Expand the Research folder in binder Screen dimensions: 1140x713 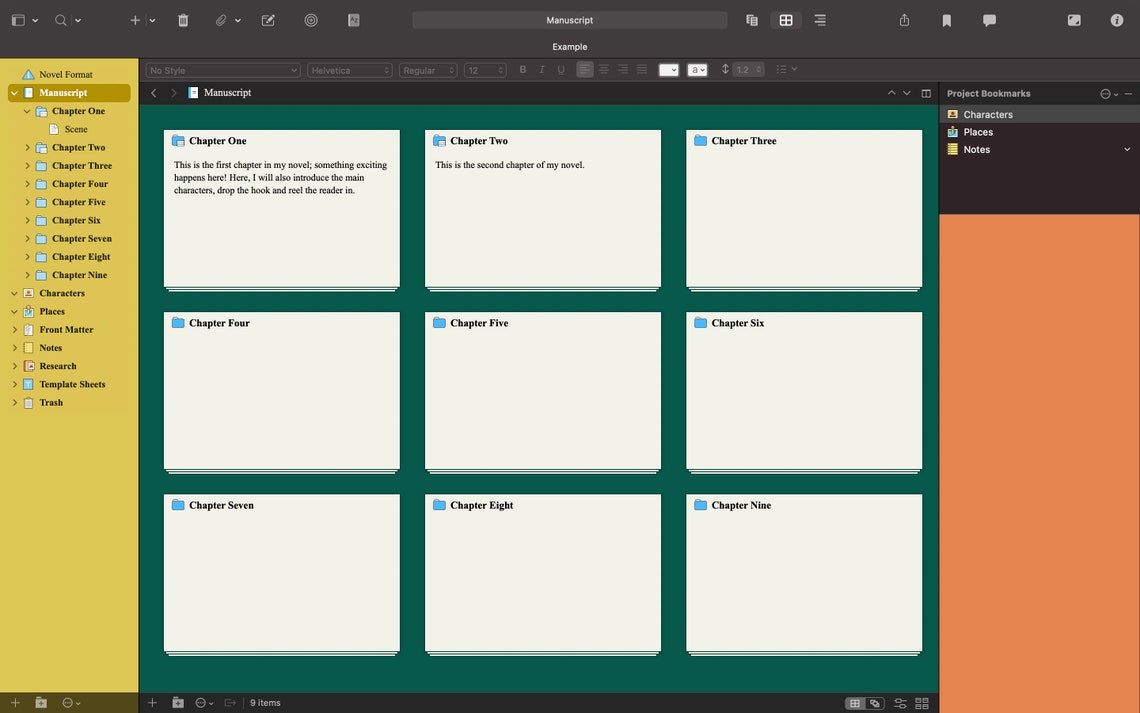click(x=15, y=366)
